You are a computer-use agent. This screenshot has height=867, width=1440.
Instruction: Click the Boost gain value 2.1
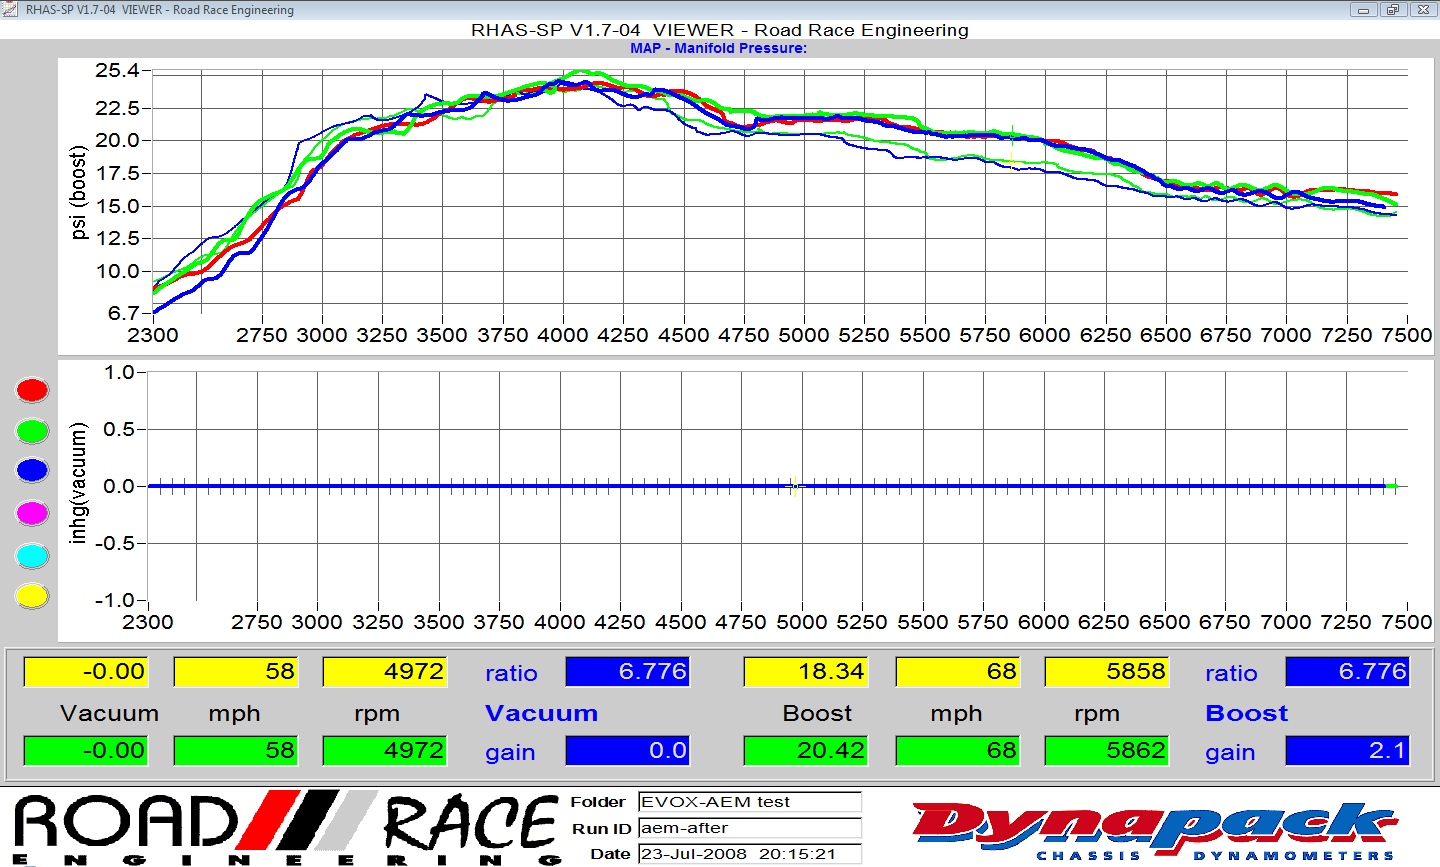pyautogui.click(x=1346, y=750)
